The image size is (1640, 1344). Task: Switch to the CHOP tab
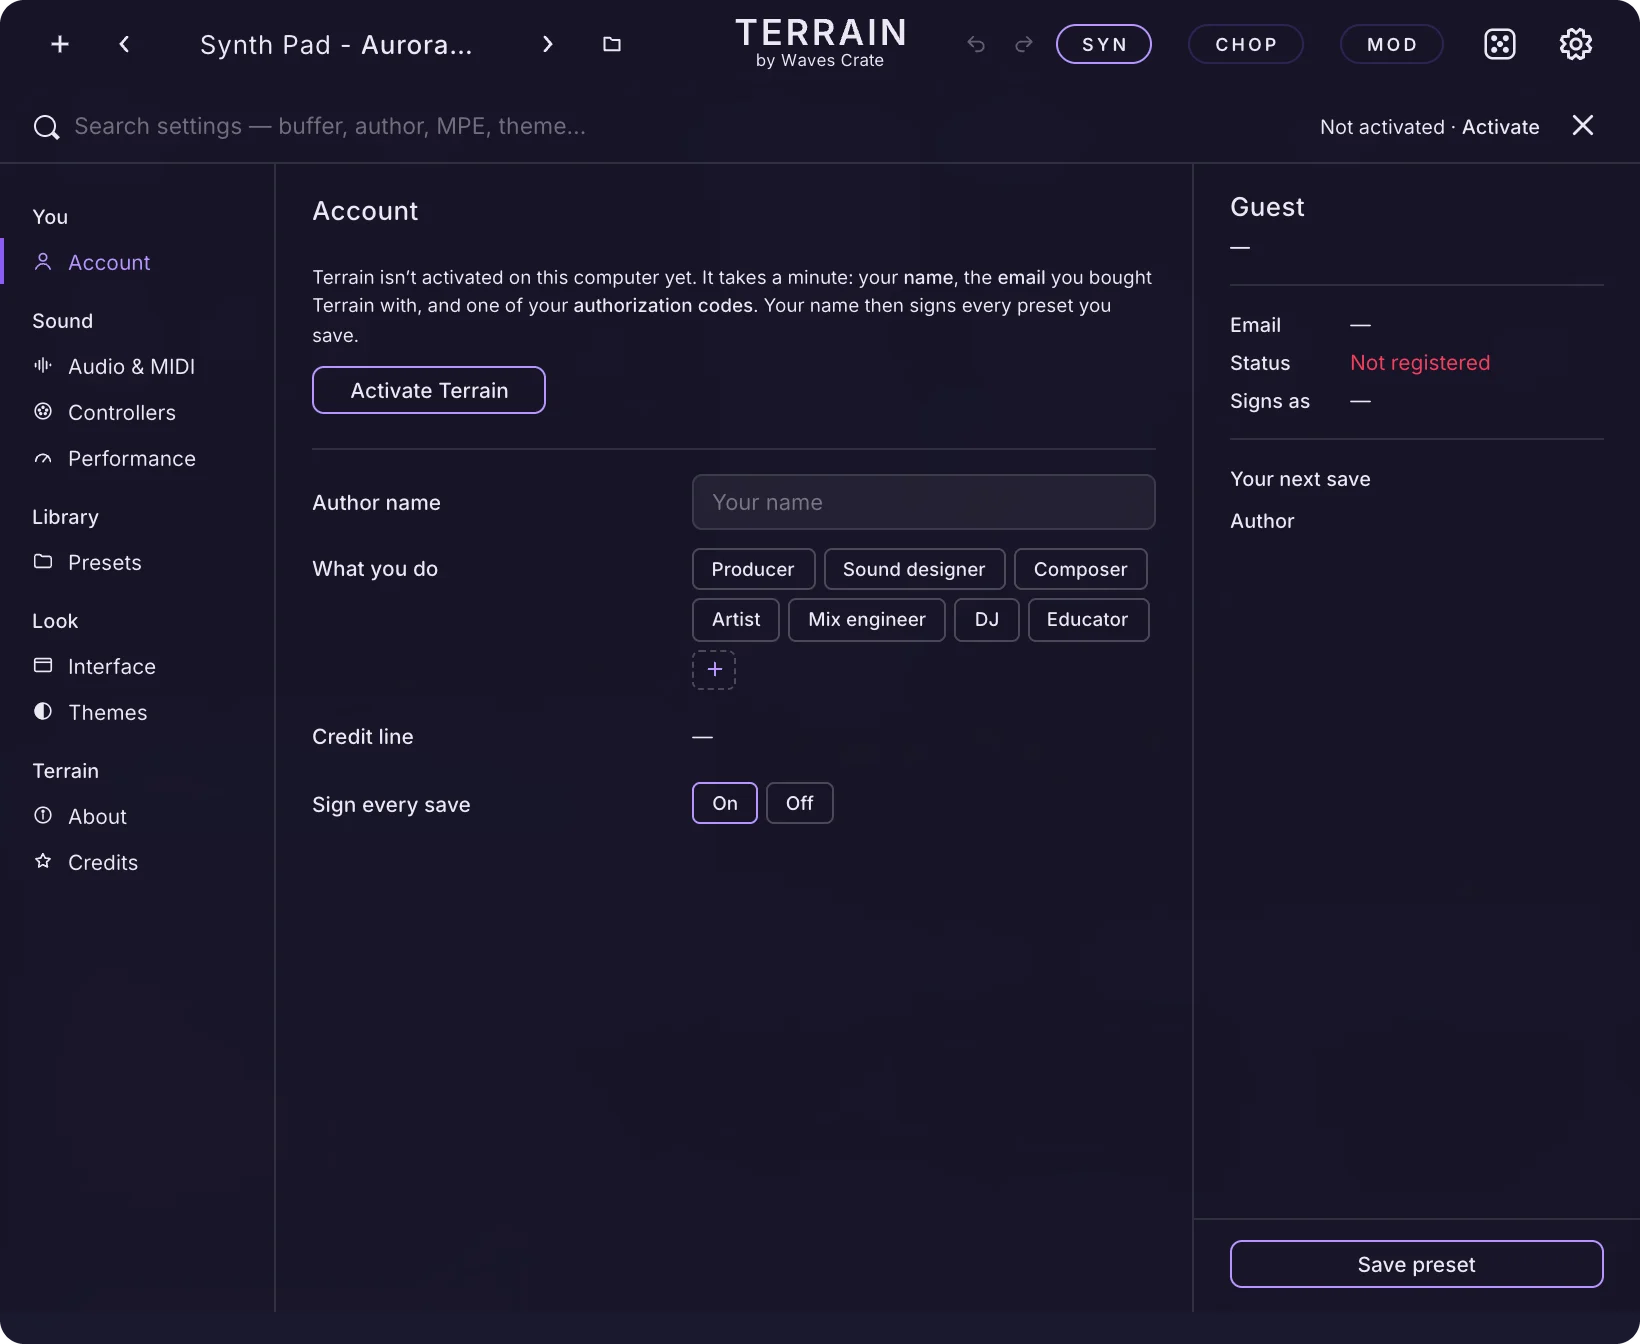coord(1246,44)
